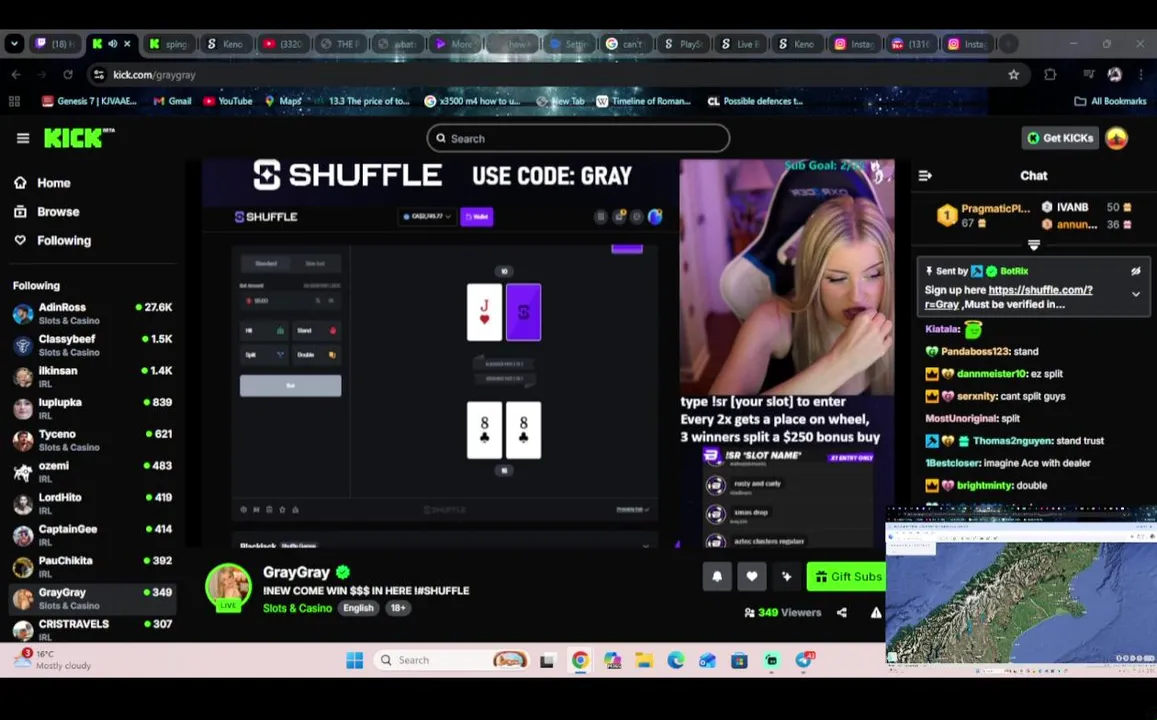Open weather widget showing Mostly cloudy
Image resolution: width=1157 pixels, height=720 pixels.
53,660
